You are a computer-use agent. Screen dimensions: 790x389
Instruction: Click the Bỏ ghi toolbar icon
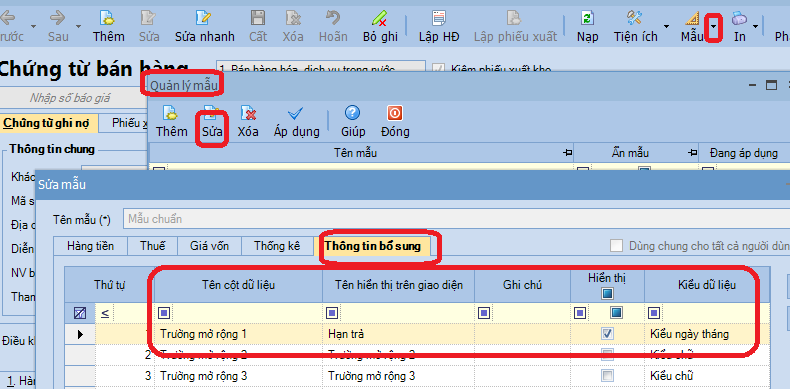[380, 26]
